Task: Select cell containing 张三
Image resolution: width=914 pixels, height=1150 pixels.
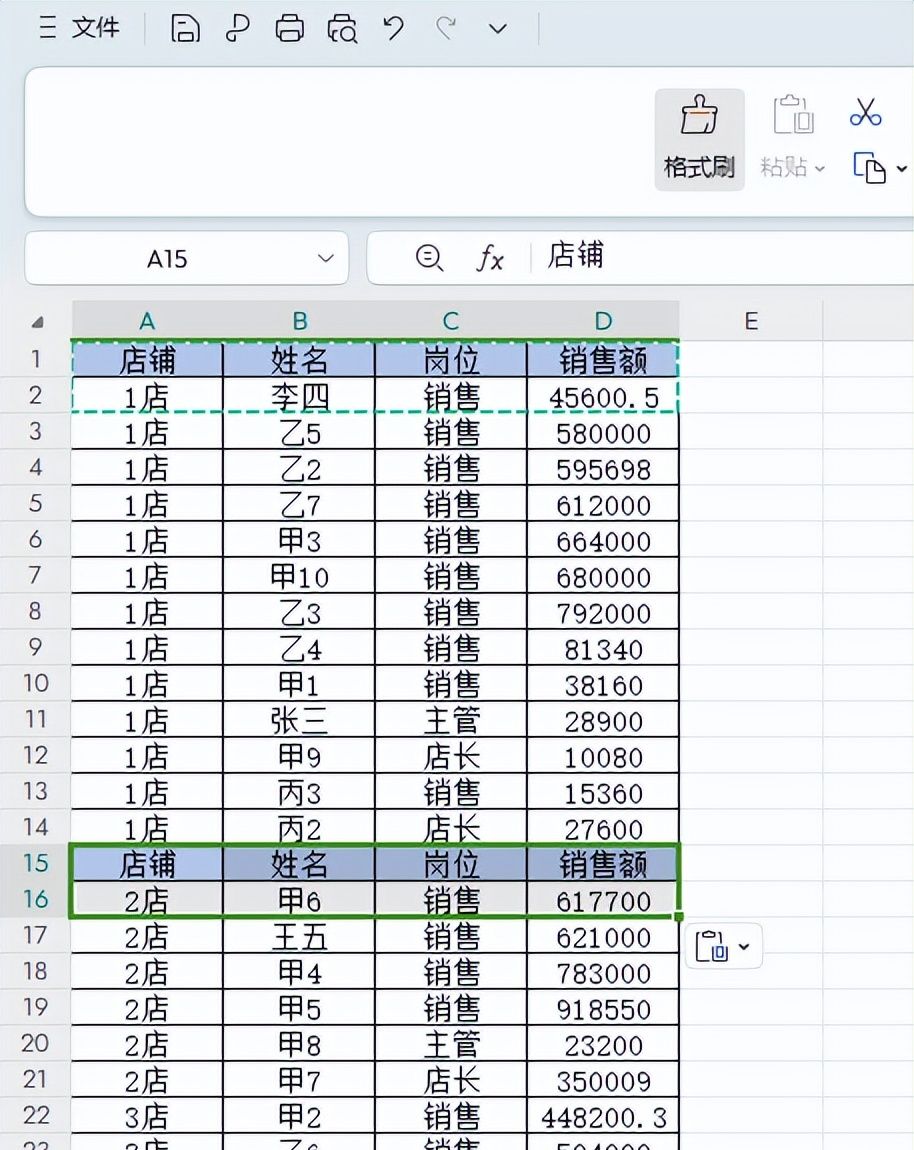Action: click(x=299, y=721)
